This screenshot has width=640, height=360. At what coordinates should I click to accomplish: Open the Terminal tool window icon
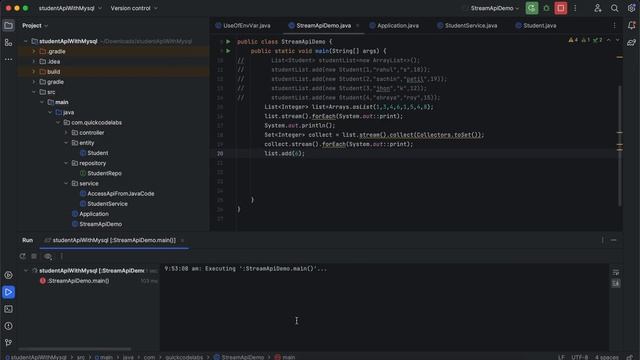8,309
